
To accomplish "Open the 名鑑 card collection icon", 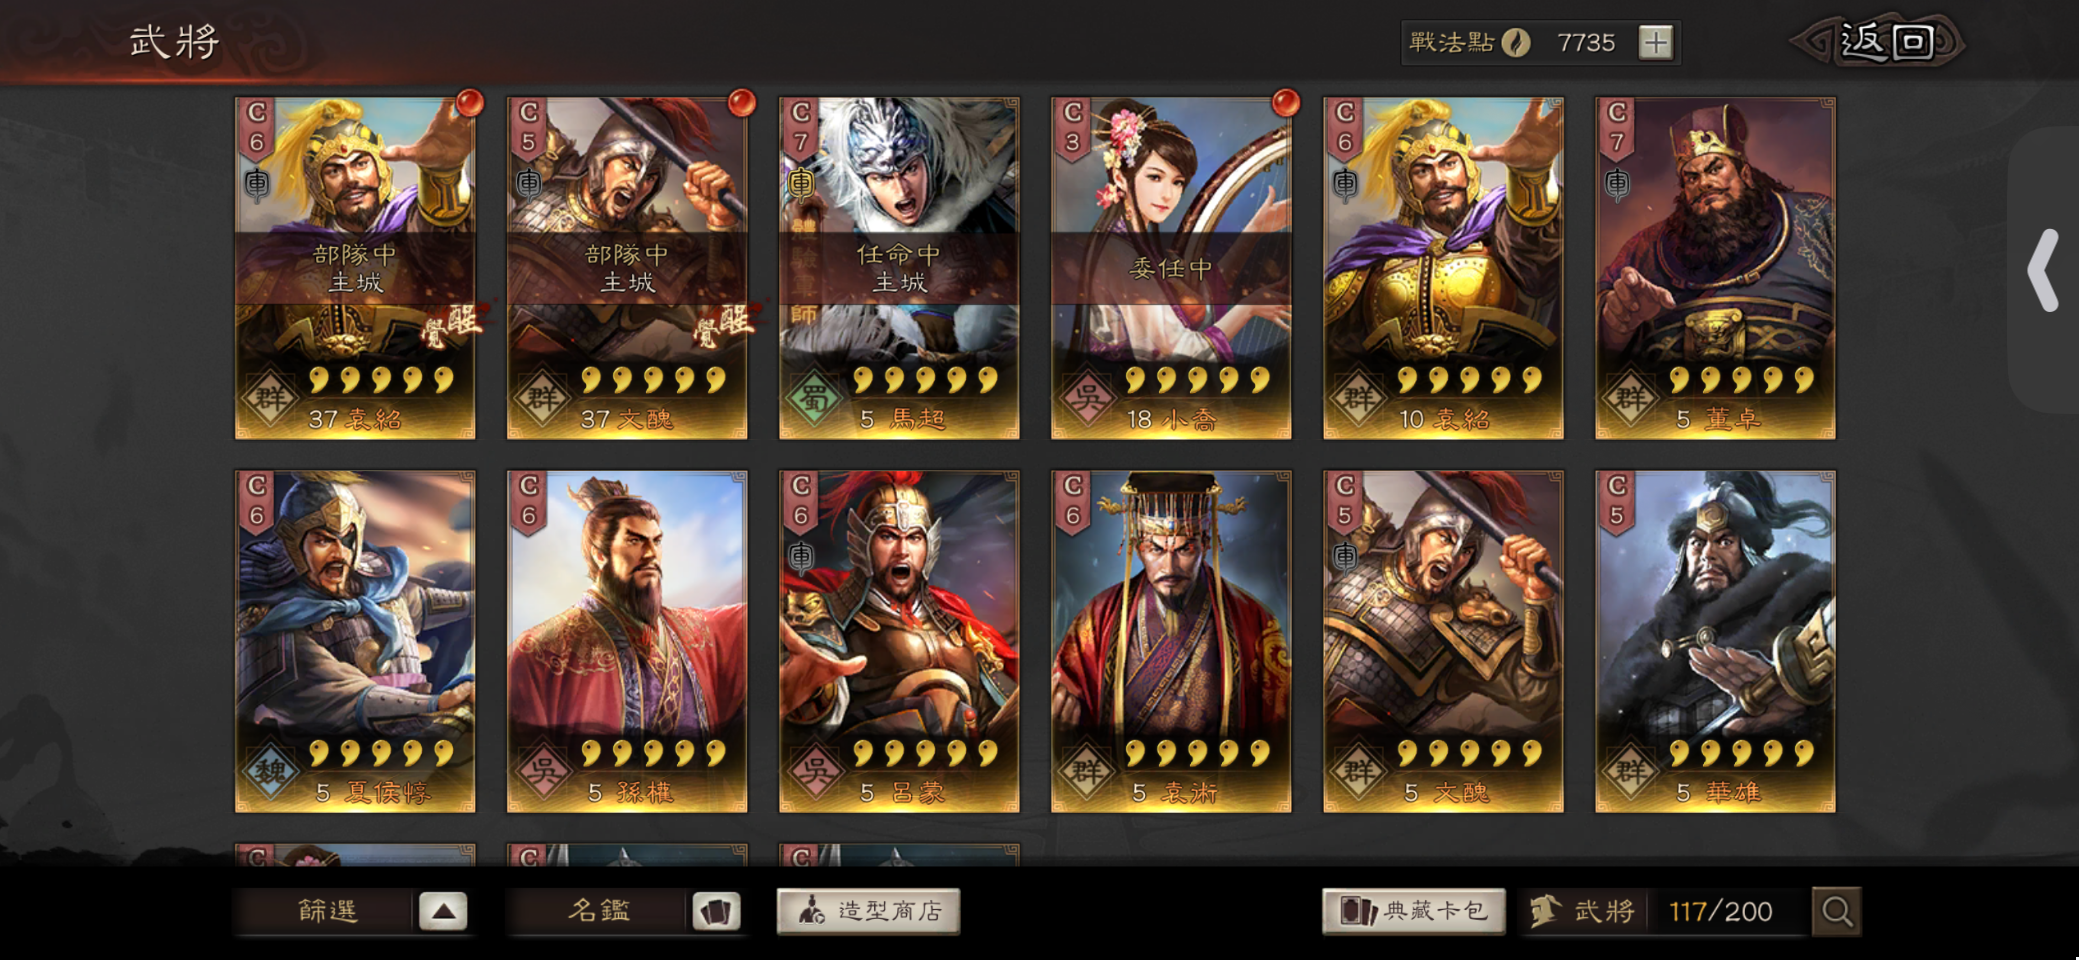I will tap(716, 911).
